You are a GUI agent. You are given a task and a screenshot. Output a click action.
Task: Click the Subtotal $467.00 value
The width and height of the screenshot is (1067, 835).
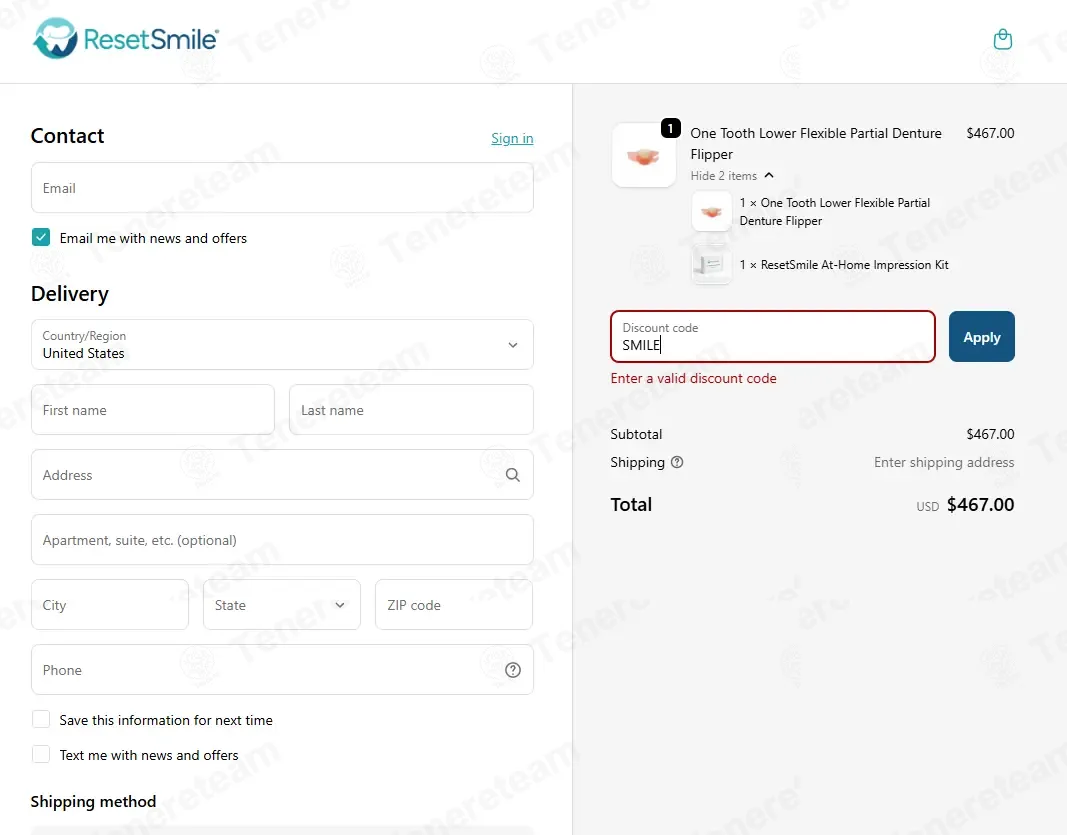[990, 434]
